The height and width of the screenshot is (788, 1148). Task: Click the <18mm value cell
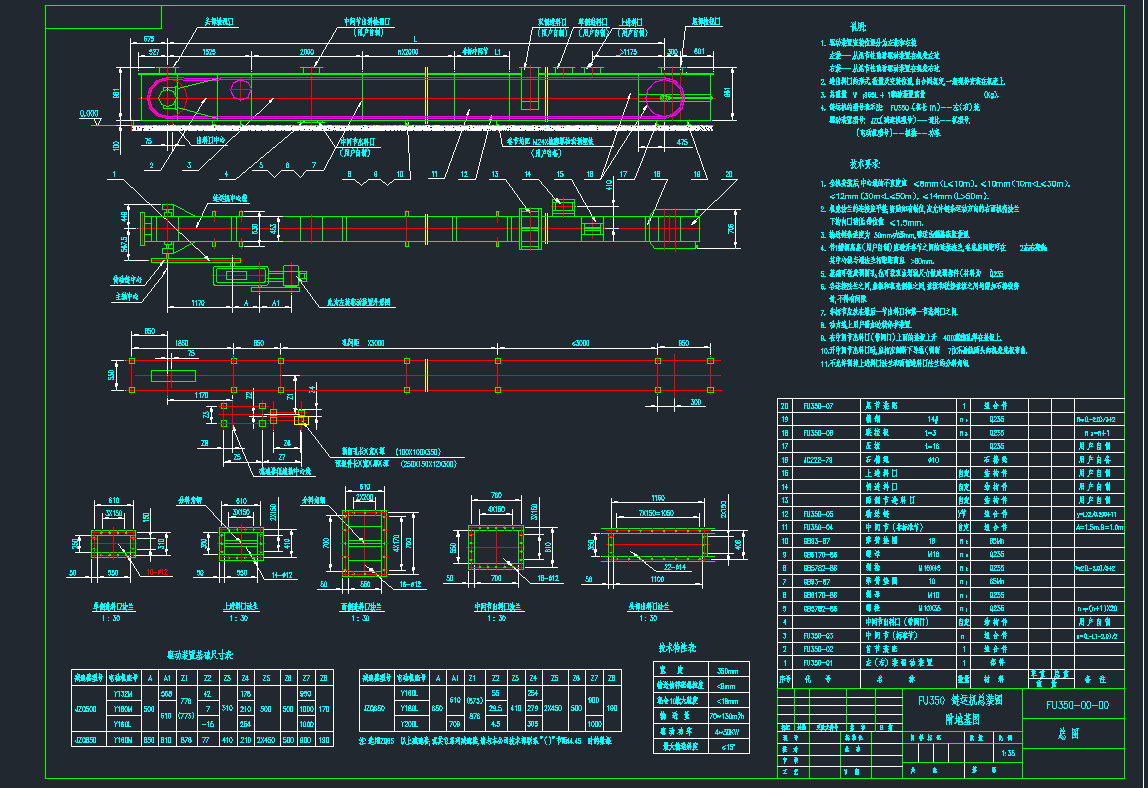click(x=728, y=702)
